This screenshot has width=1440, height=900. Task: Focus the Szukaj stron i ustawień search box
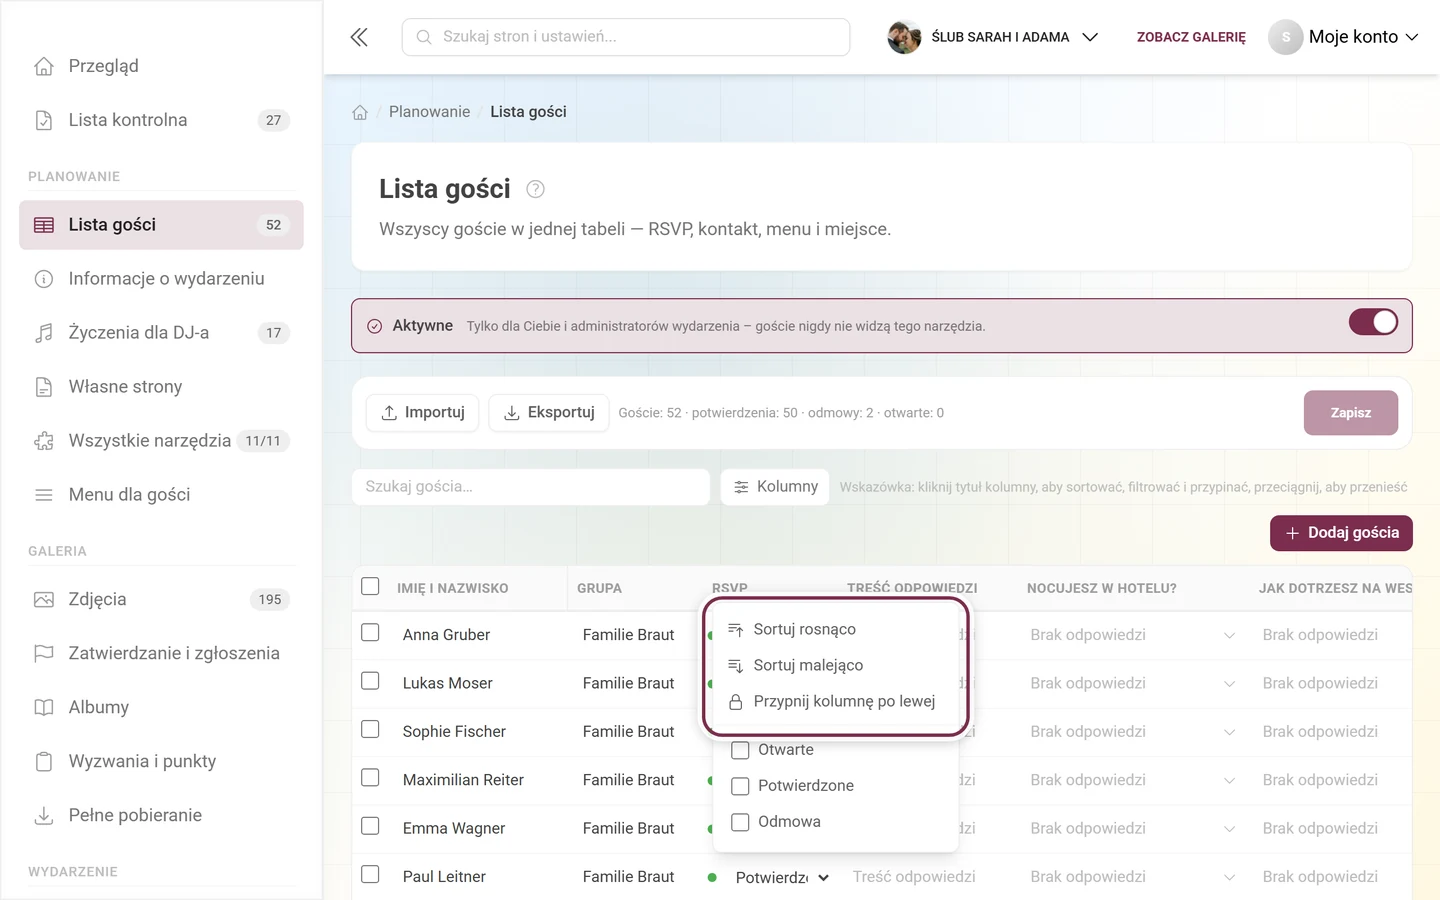[x=626, y=37]
